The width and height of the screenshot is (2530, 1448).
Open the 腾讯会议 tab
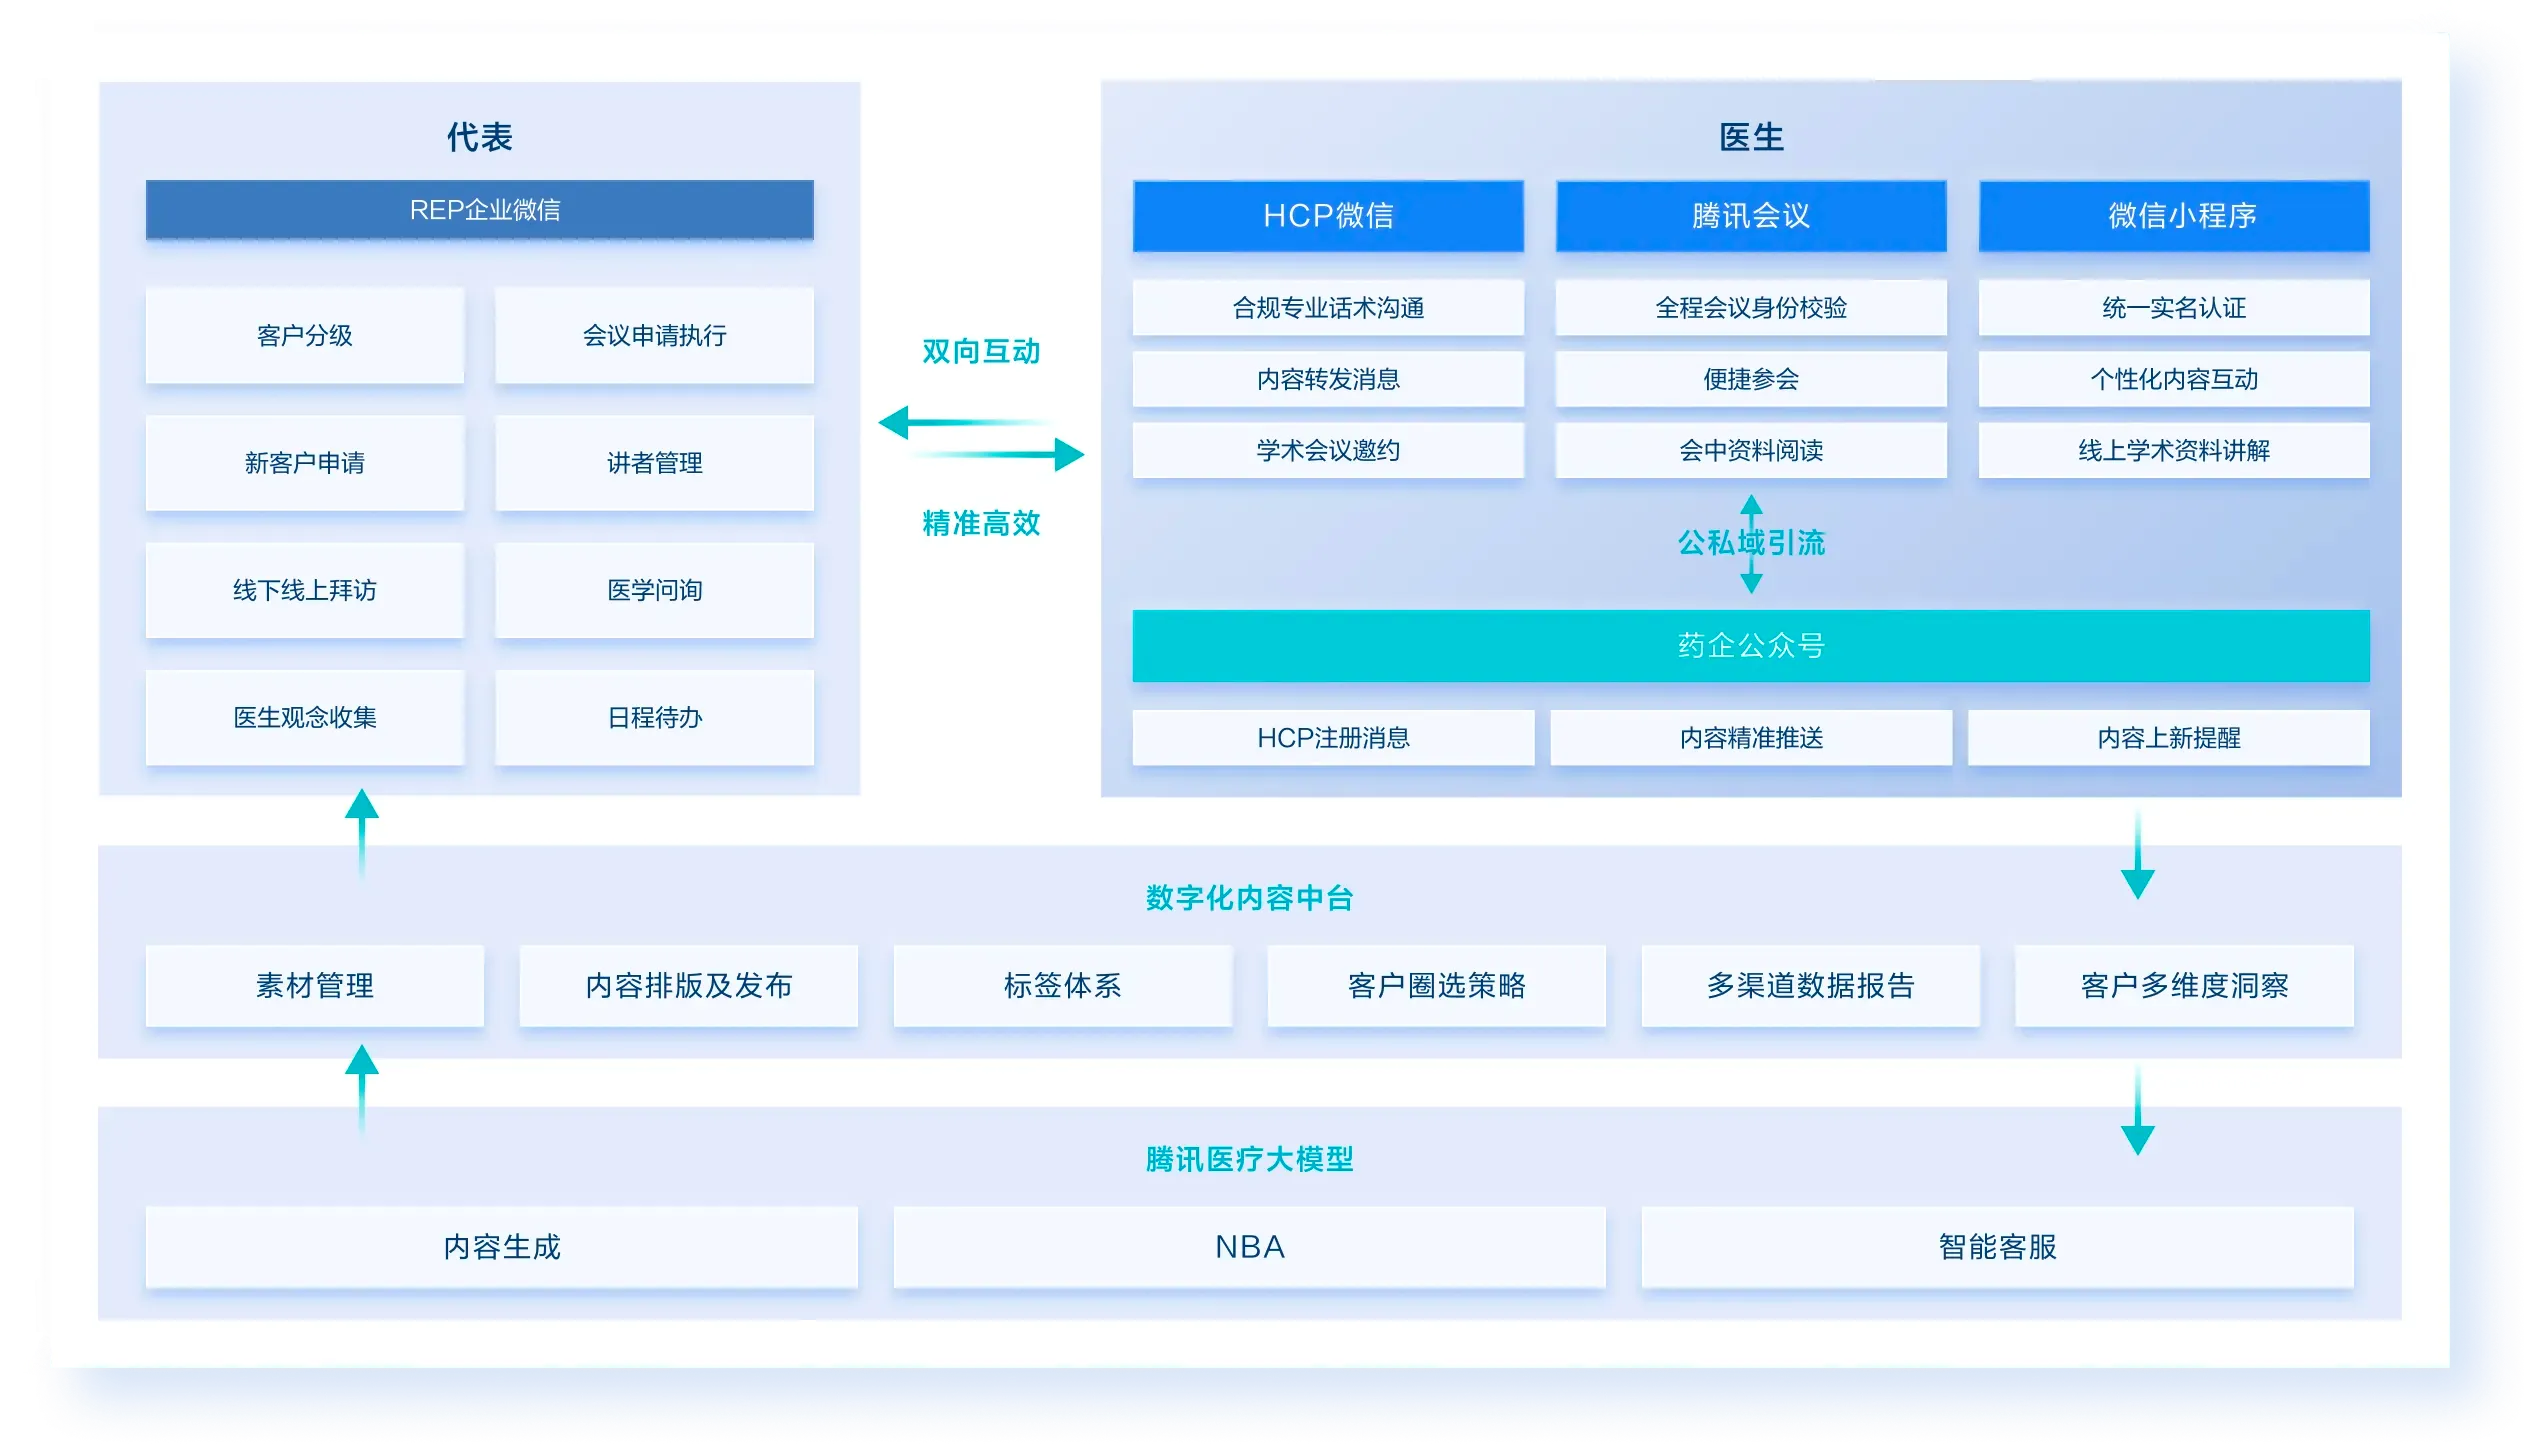click(1750, 216)
